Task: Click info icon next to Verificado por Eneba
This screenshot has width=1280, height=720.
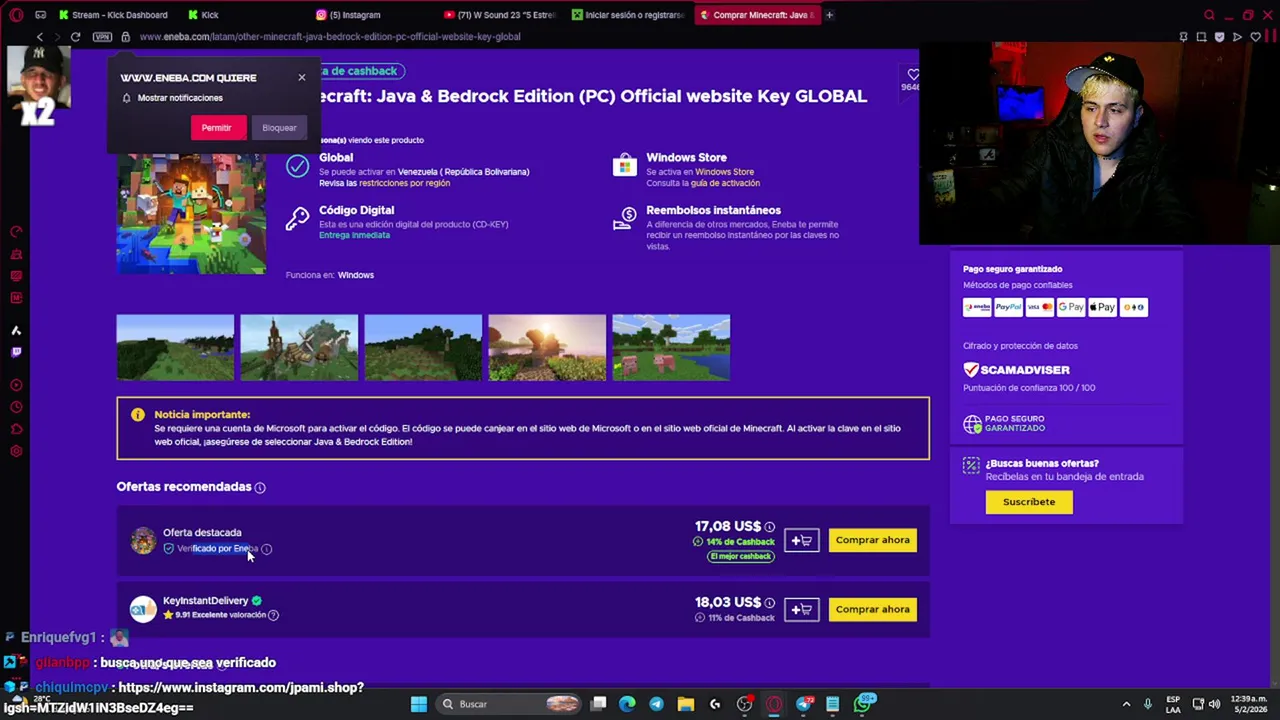Action: [267, 548]
